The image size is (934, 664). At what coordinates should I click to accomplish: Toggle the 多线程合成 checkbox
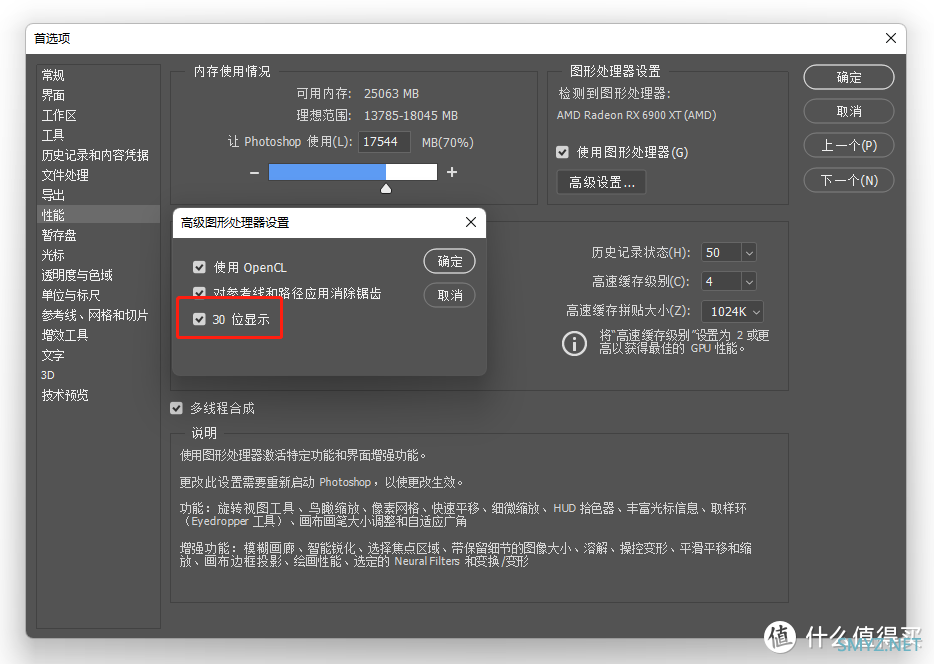click(x=176, y=408)
